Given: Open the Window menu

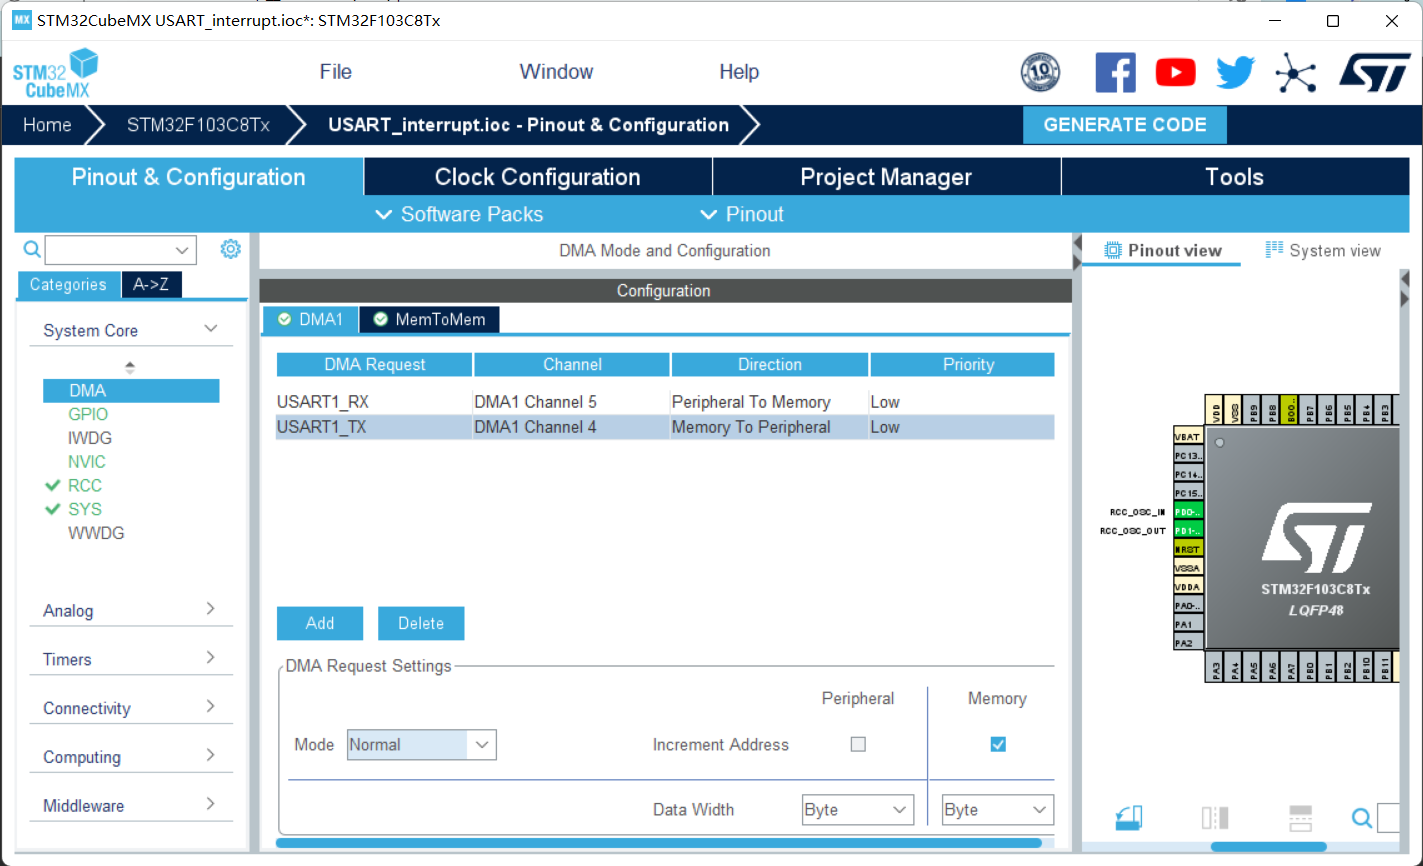Looking at the screenshot, I should point(556,72).
